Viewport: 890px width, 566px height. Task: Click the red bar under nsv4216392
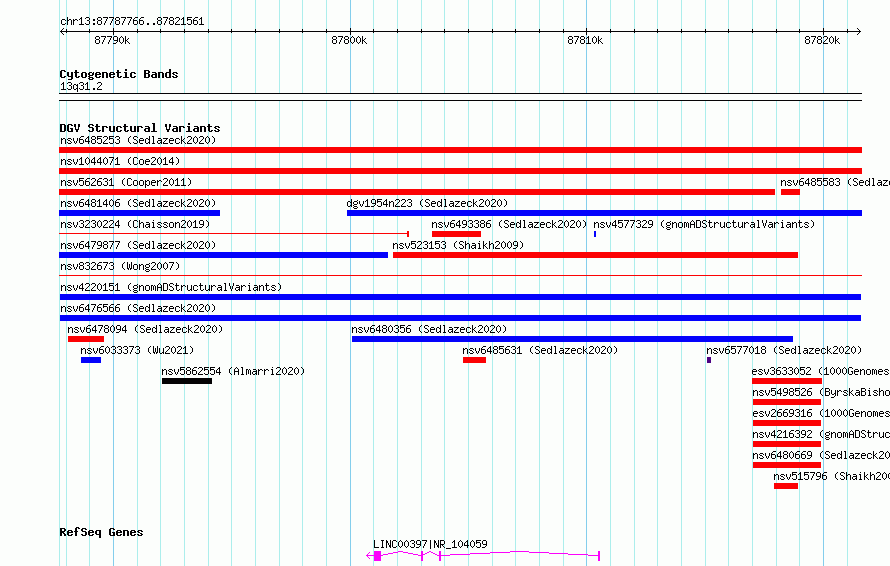[787, 444]
